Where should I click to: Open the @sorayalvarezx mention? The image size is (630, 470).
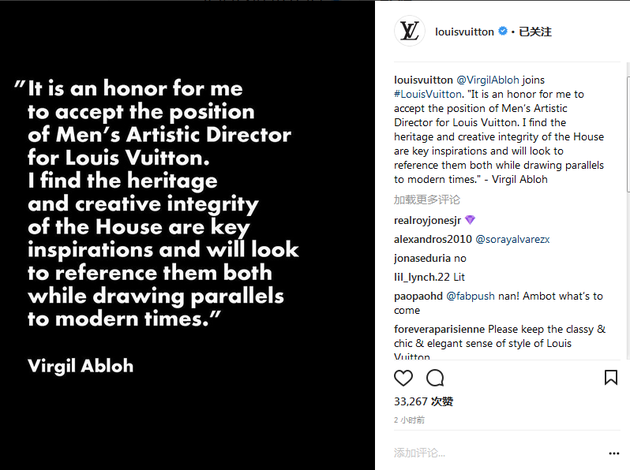pyautogui.click(x=512, y=239)
